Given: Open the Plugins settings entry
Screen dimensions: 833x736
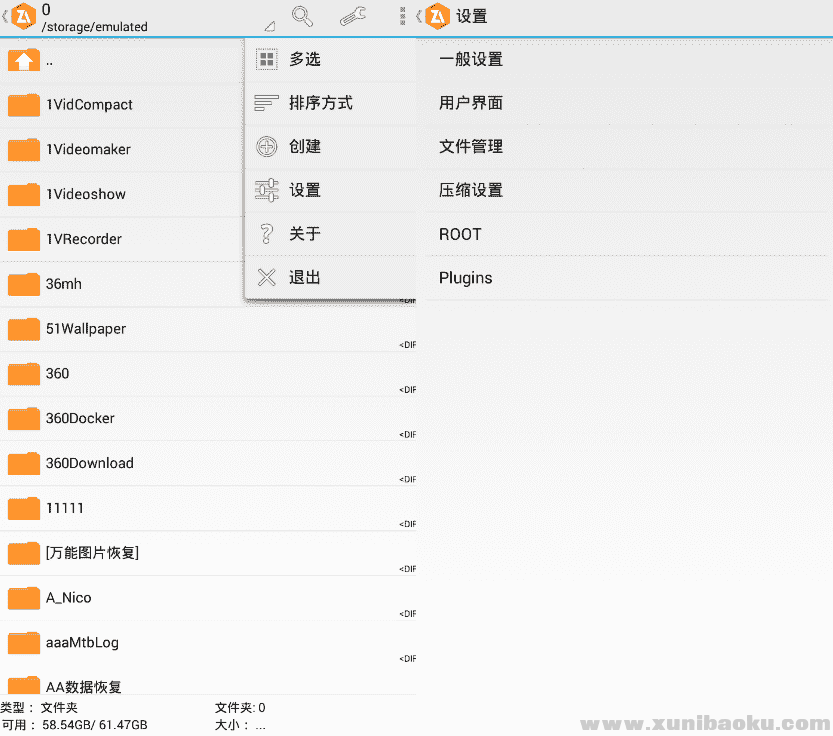Looking at the screenshot, I should tap(466, 278).
